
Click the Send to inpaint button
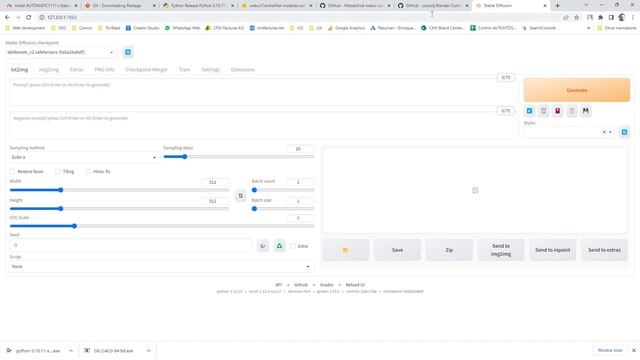click(553, 250)
